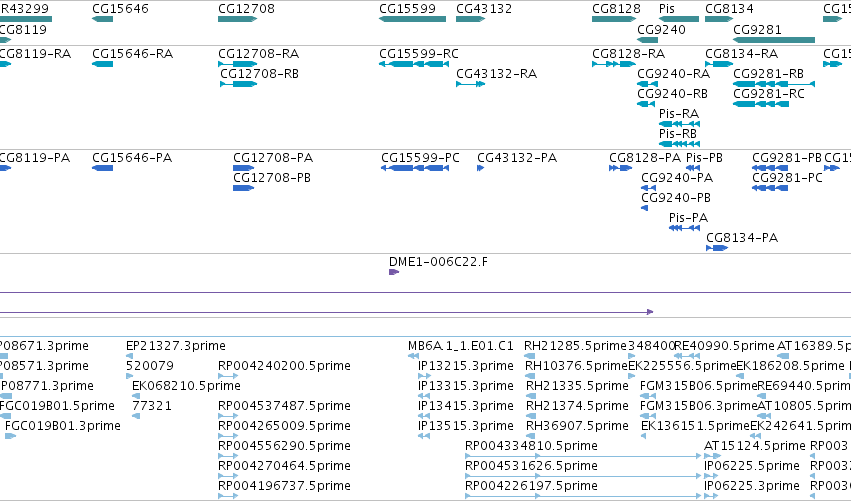Click transcript label CG15599-RC
This screenshot has height=501, width=851.
click(x=419, y=53)
